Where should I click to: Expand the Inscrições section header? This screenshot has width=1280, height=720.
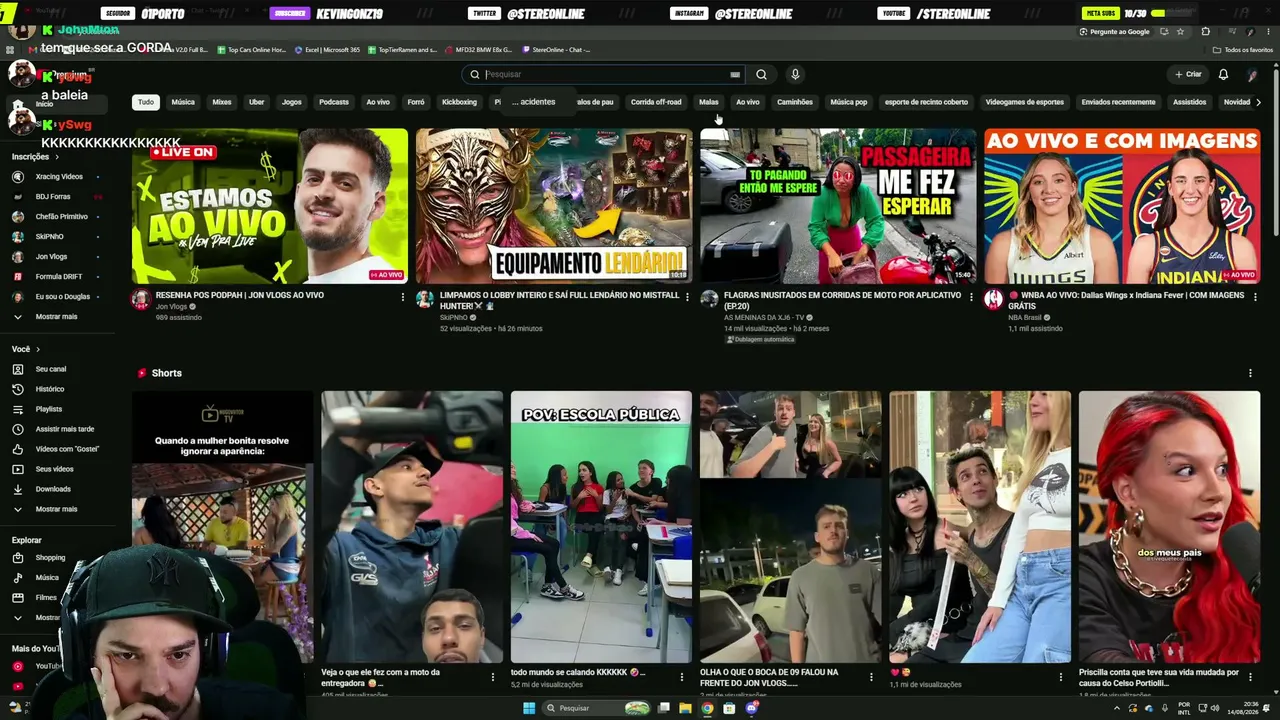pos(35,157)
